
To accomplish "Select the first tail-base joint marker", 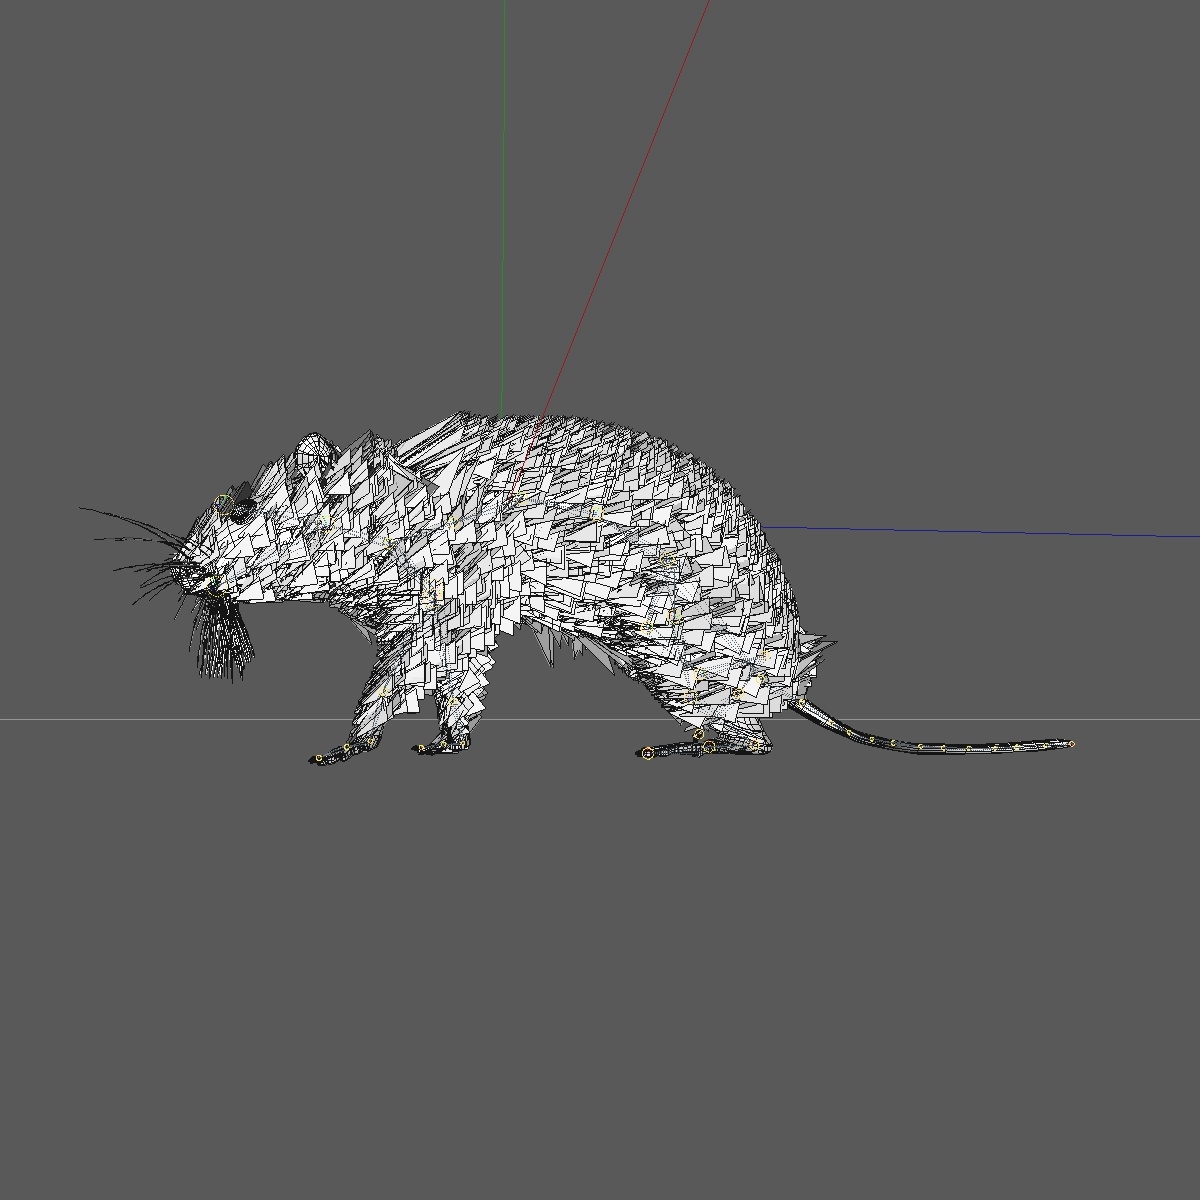I will (802, 702).
